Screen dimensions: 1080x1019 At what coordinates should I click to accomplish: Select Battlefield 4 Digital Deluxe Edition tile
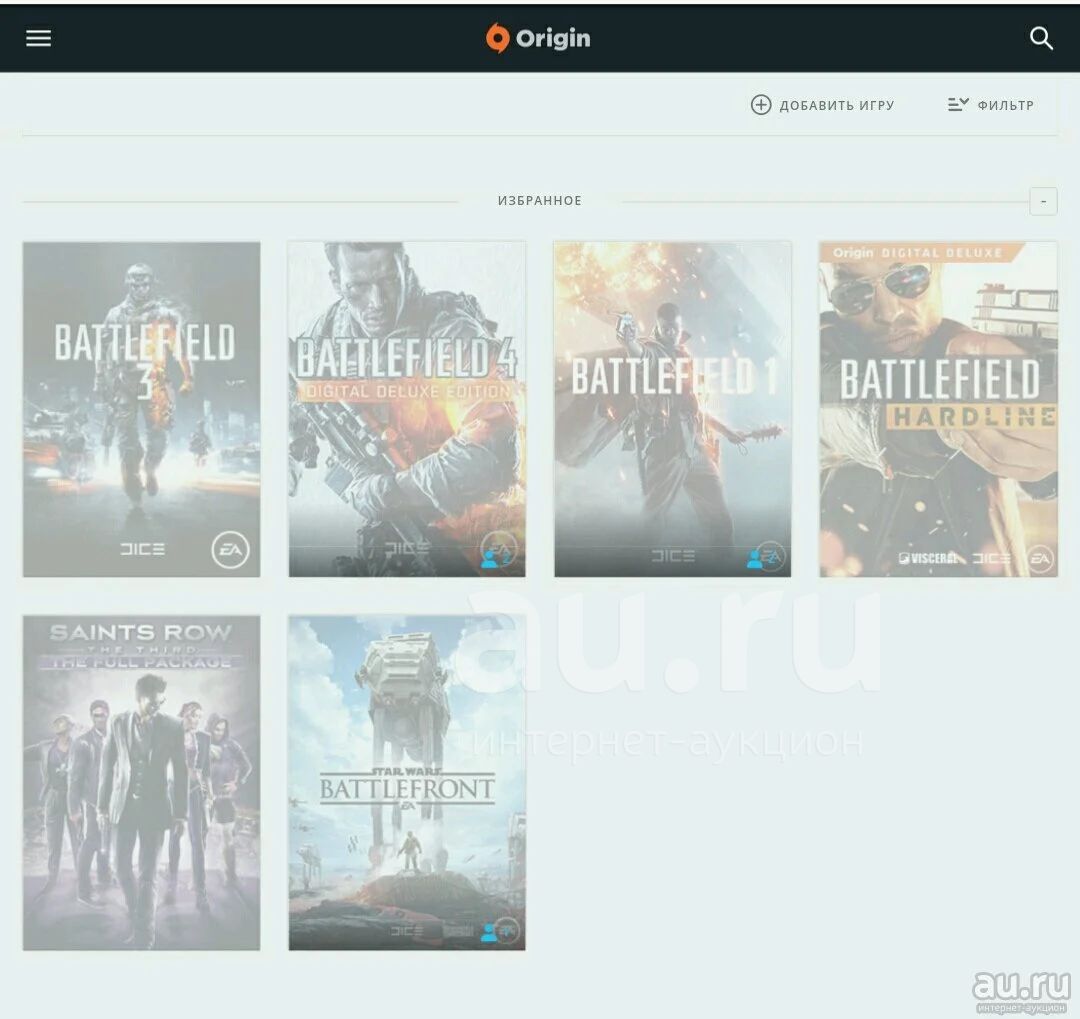point(407,409)
